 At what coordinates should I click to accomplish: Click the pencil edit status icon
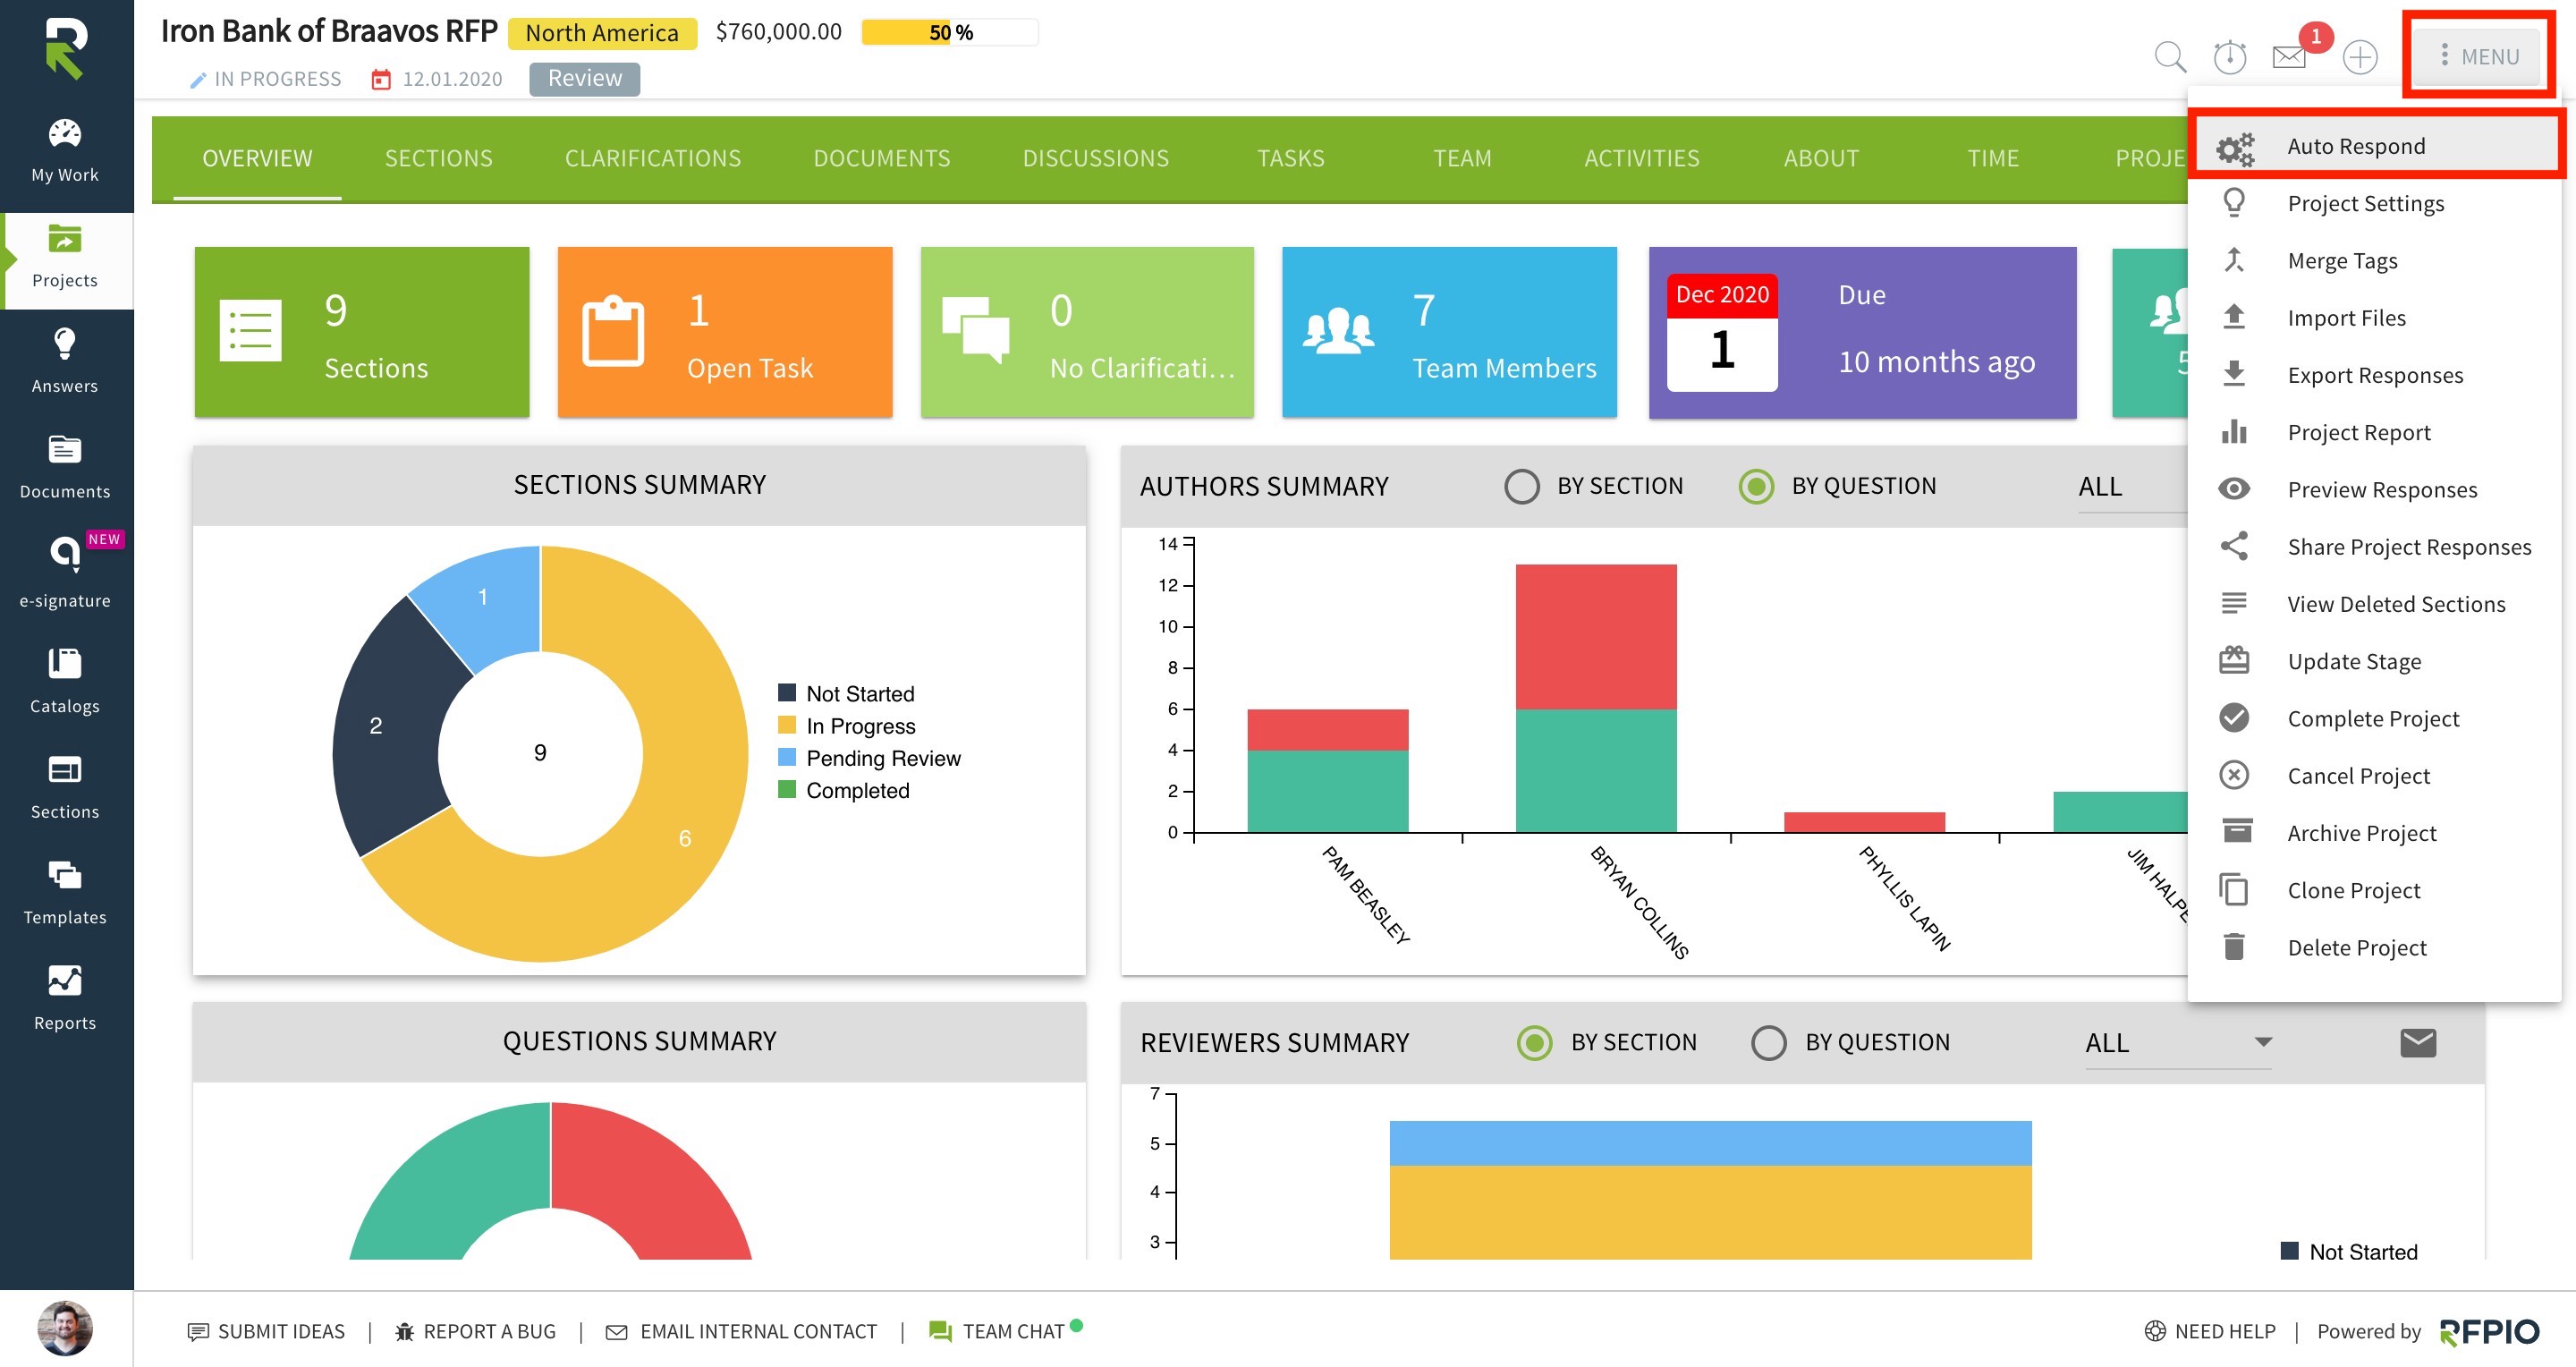tap(197, 80)
